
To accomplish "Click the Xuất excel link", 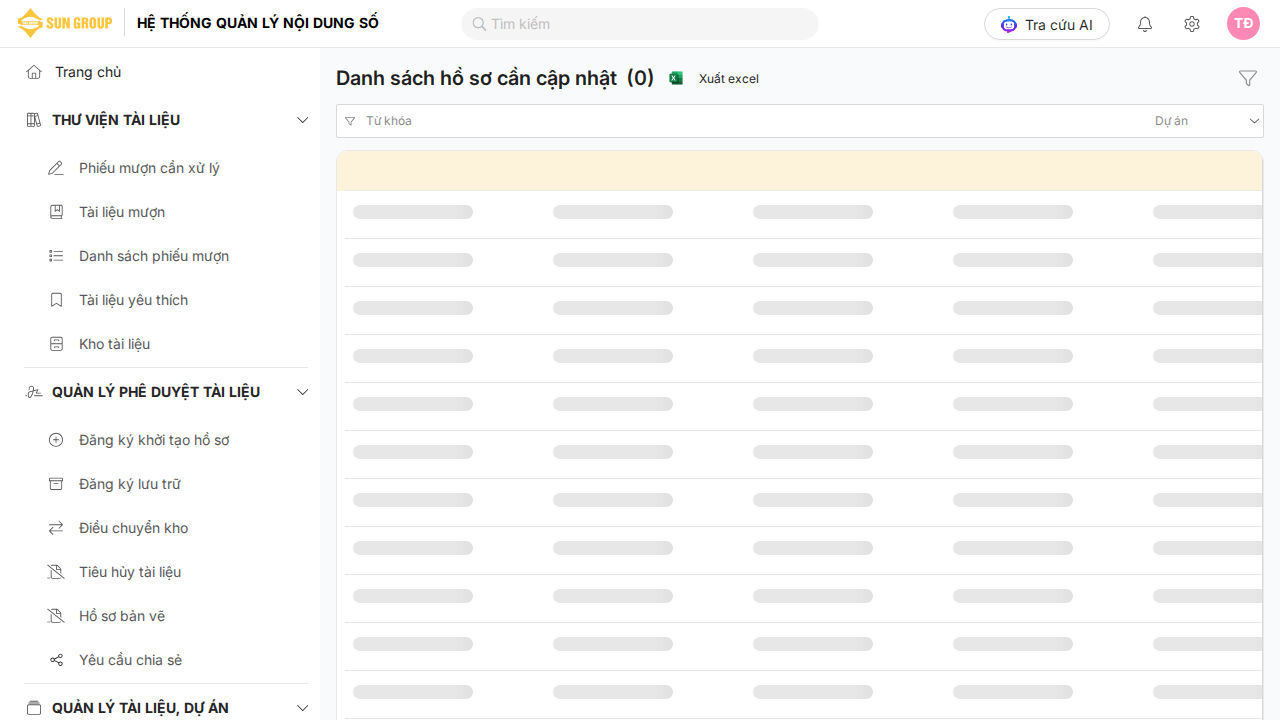I will pos(728,79).
